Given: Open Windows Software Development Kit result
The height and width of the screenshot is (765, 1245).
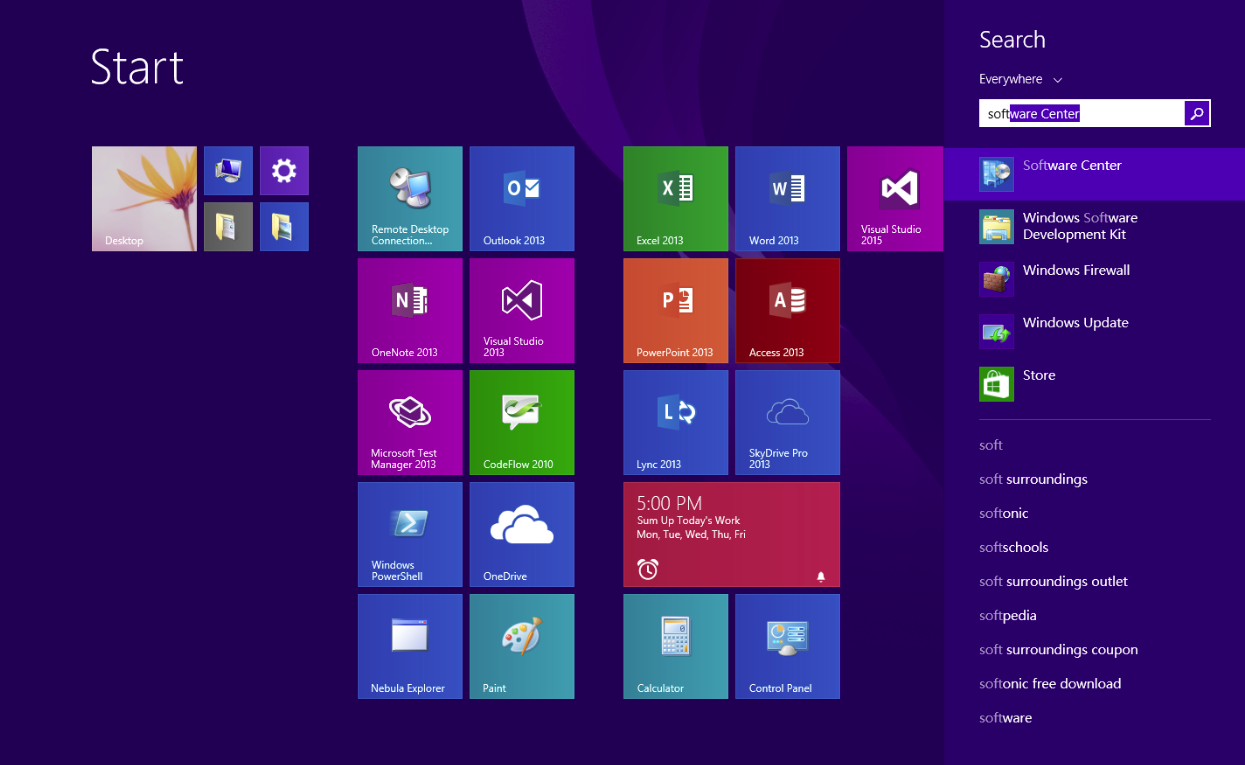Looking at the screenshot, I should coord(1094,226).
